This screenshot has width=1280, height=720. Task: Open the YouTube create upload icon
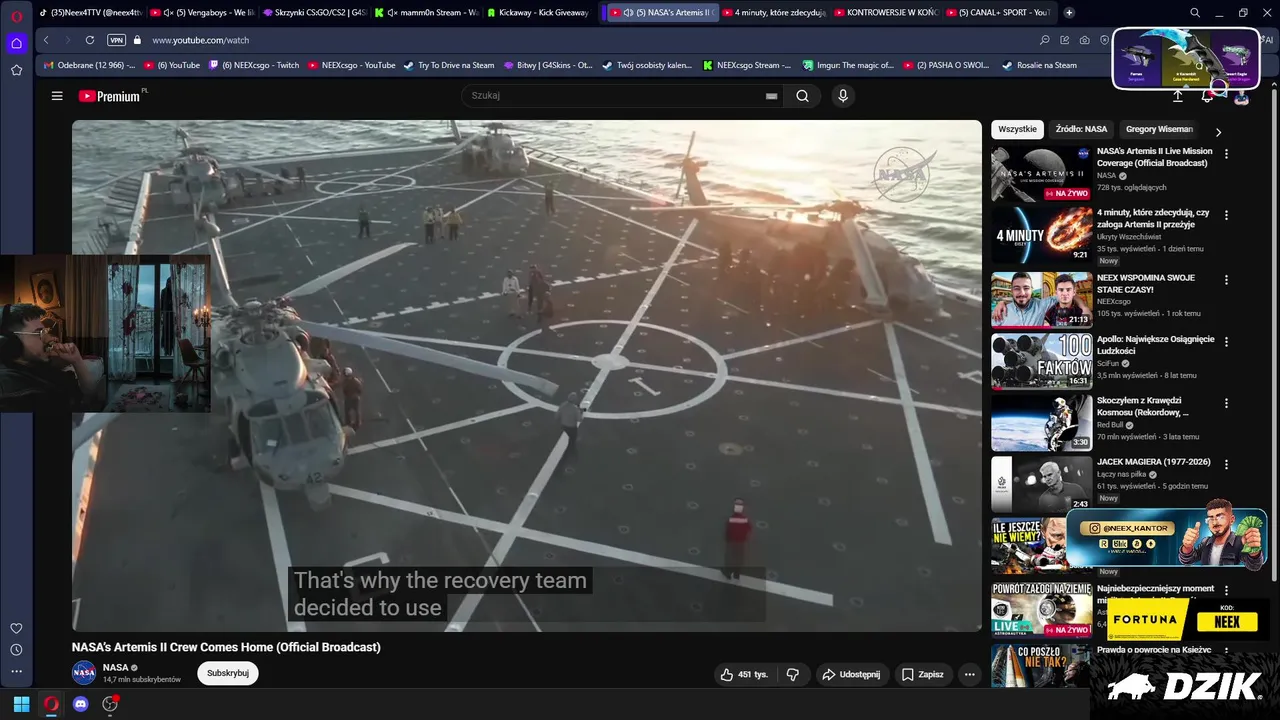(1177, 96)
